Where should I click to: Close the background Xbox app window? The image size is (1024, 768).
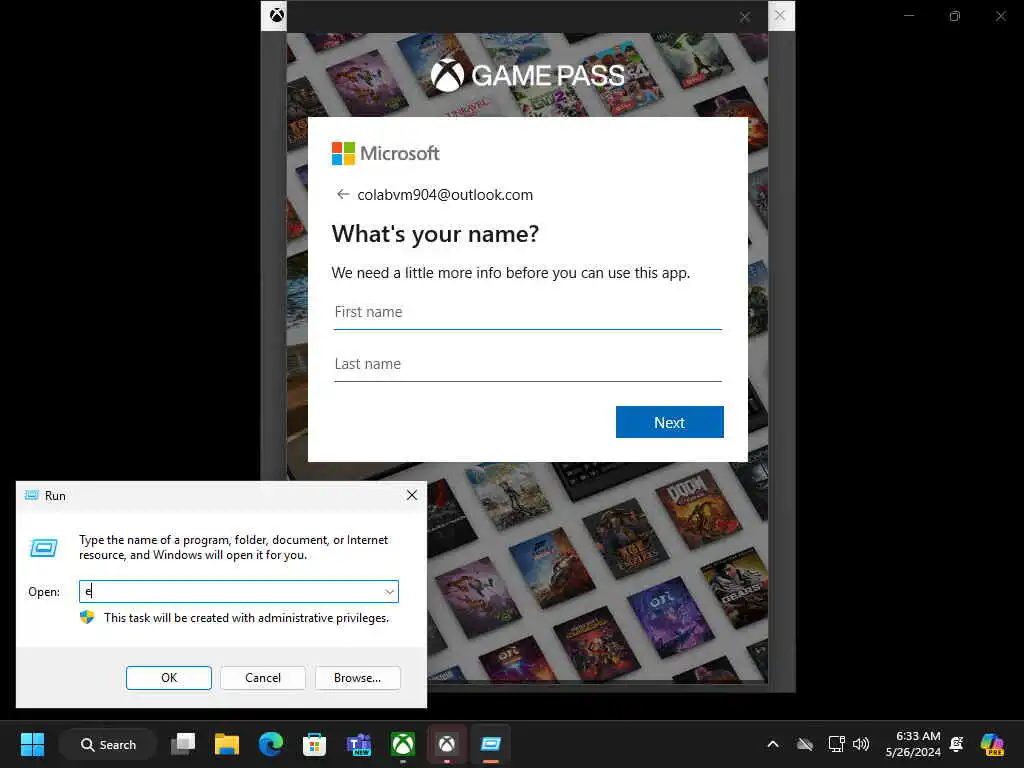point(1000,16)
